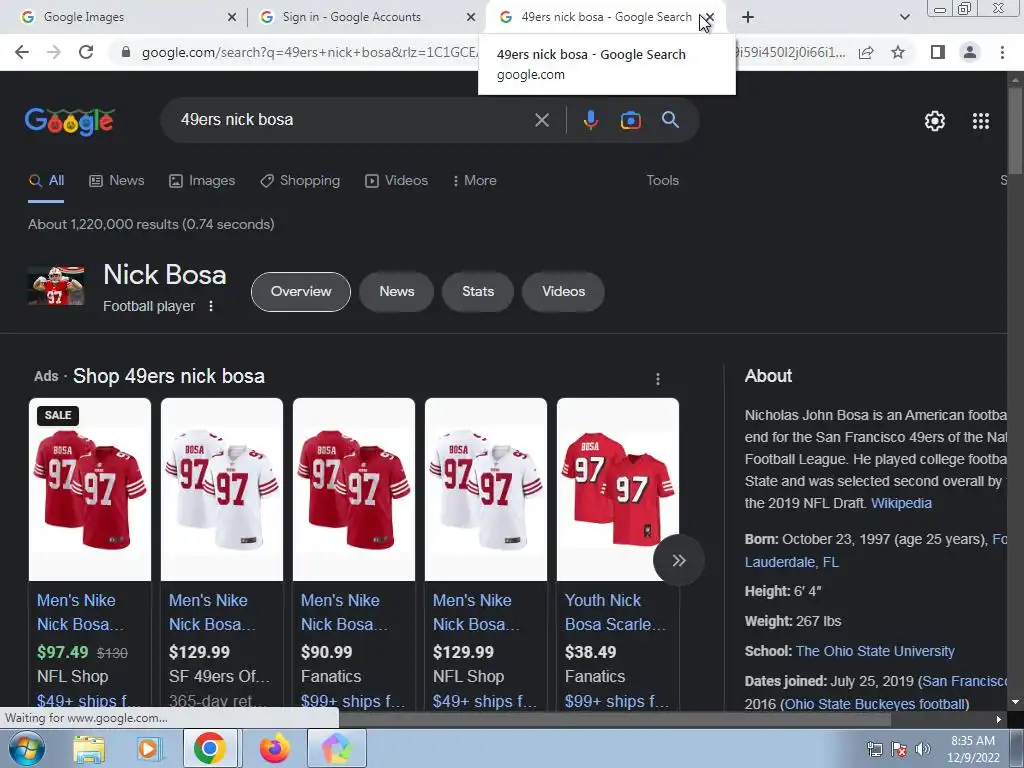The image size is (1024, 768).
Task: Click the News chip in knowledge panel
Action: click(x=396, y=291)
